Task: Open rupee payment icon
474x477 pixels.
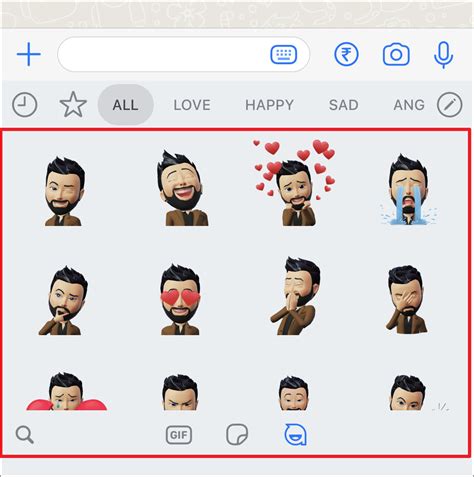Action: [346, 54]
